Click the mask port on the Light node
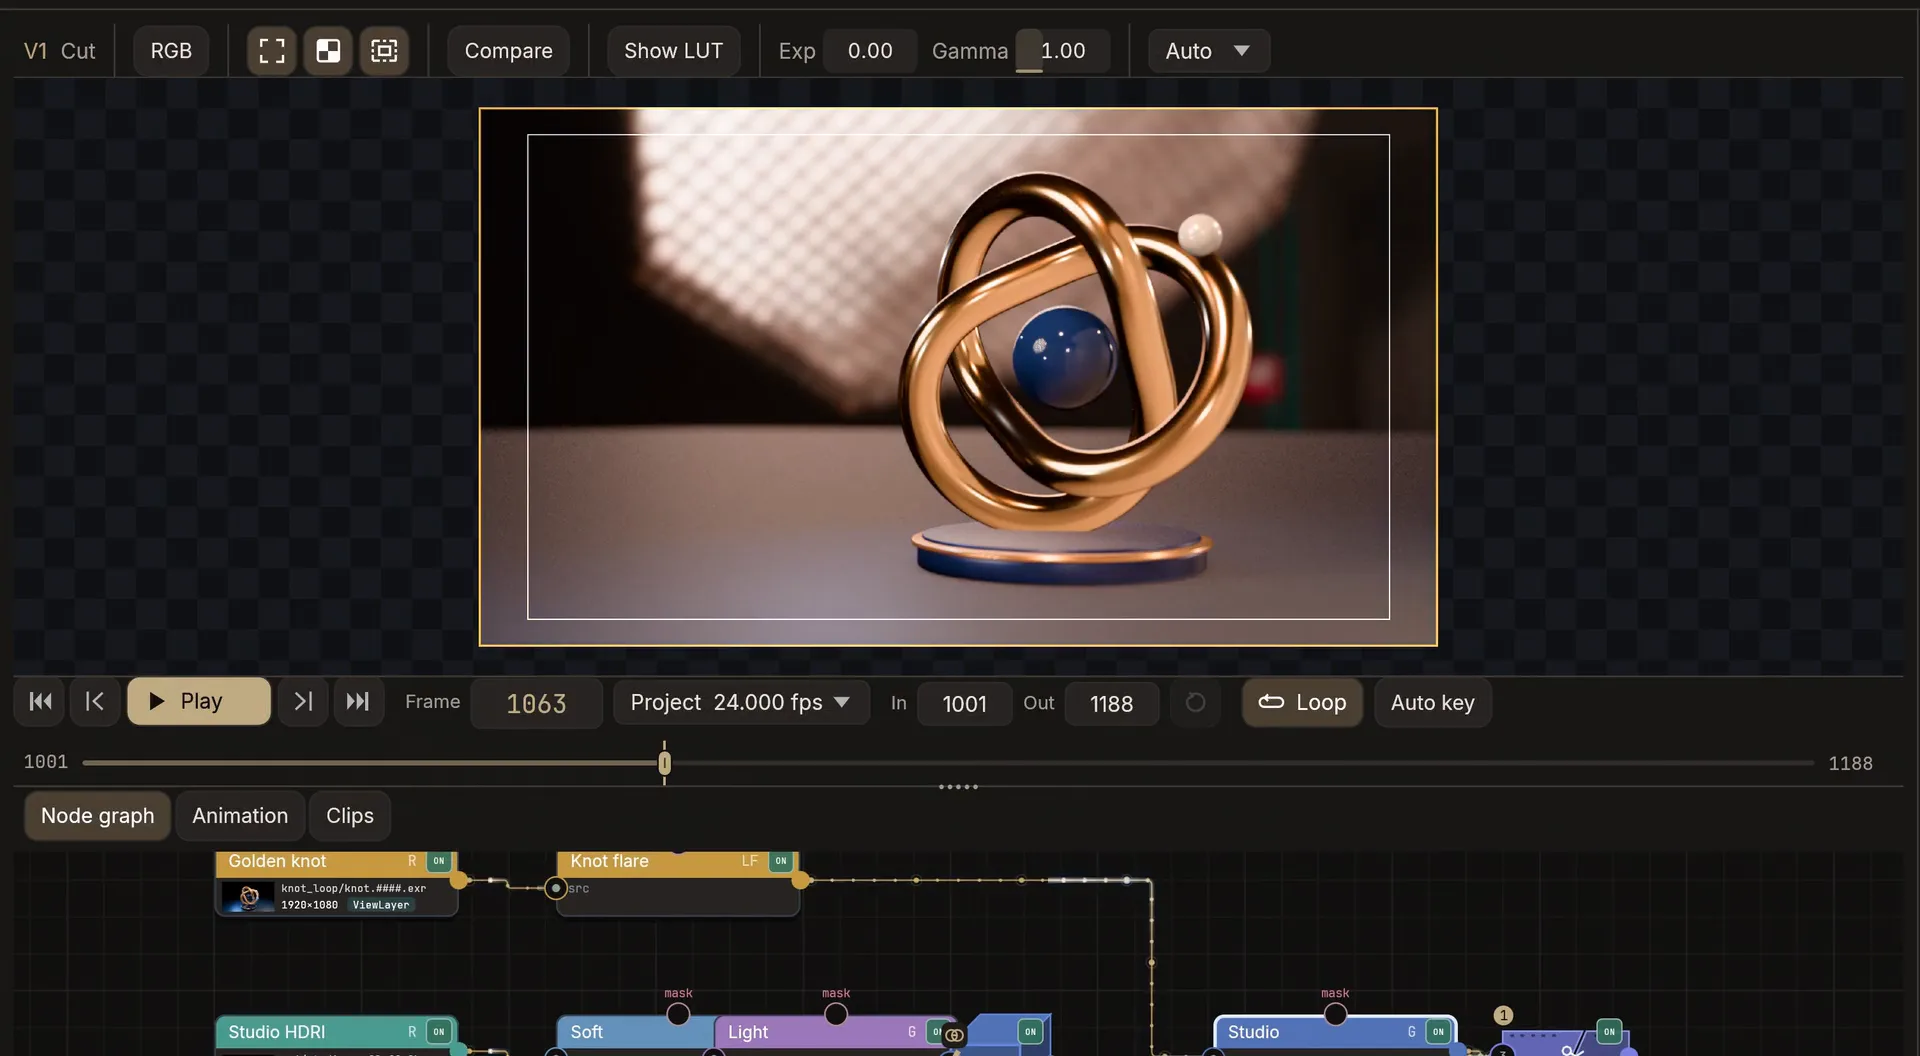The image size is (1920, 1056). [836, 1014]
